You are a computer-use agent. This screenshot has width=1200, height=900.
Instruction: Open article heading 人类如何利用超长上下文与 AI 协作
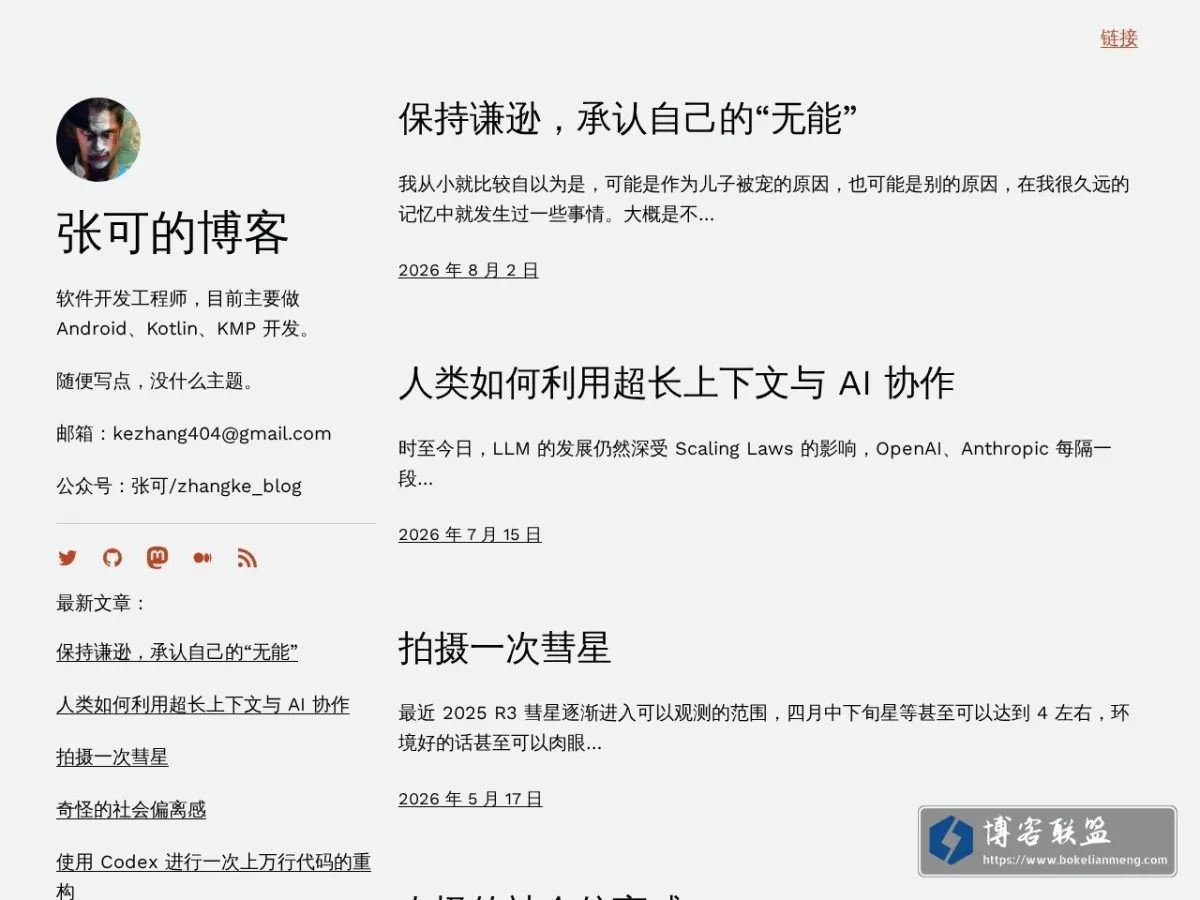click(676, 383)
